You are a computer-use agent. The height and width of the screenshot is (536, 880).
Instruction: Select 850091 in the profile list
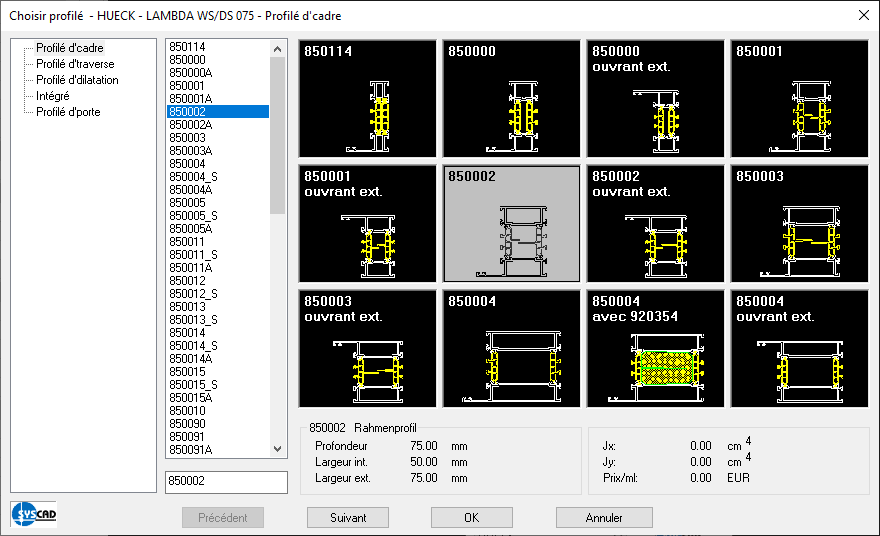click(218, 437)
